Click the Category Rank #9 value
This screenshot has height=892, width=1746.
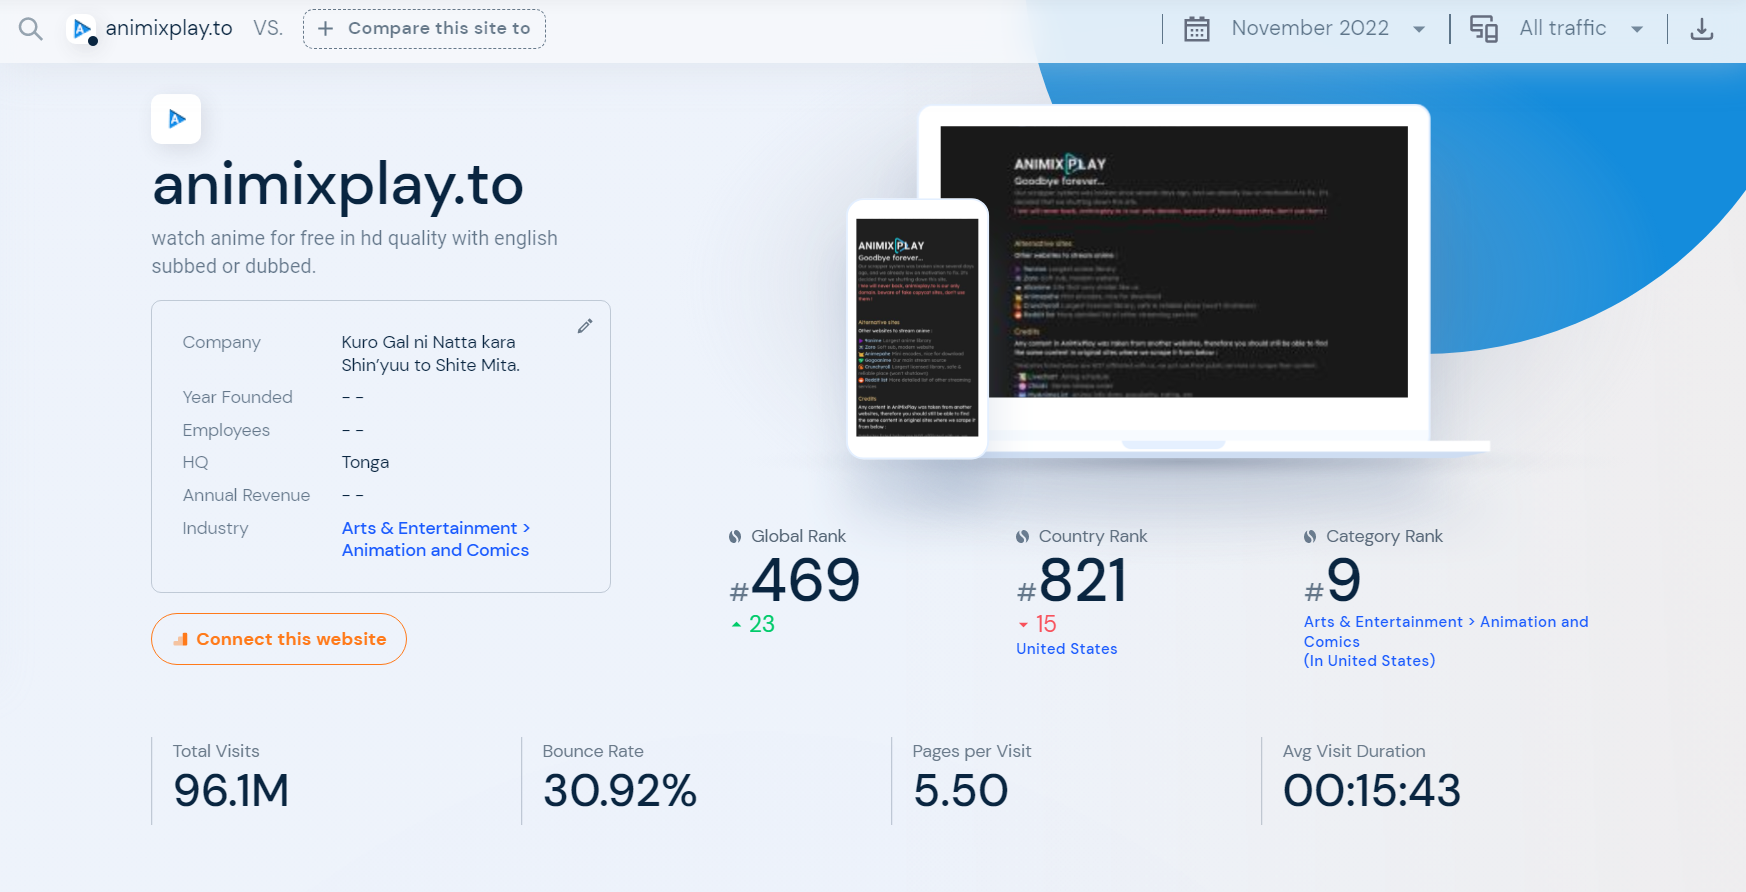[x=1333, y=581]
